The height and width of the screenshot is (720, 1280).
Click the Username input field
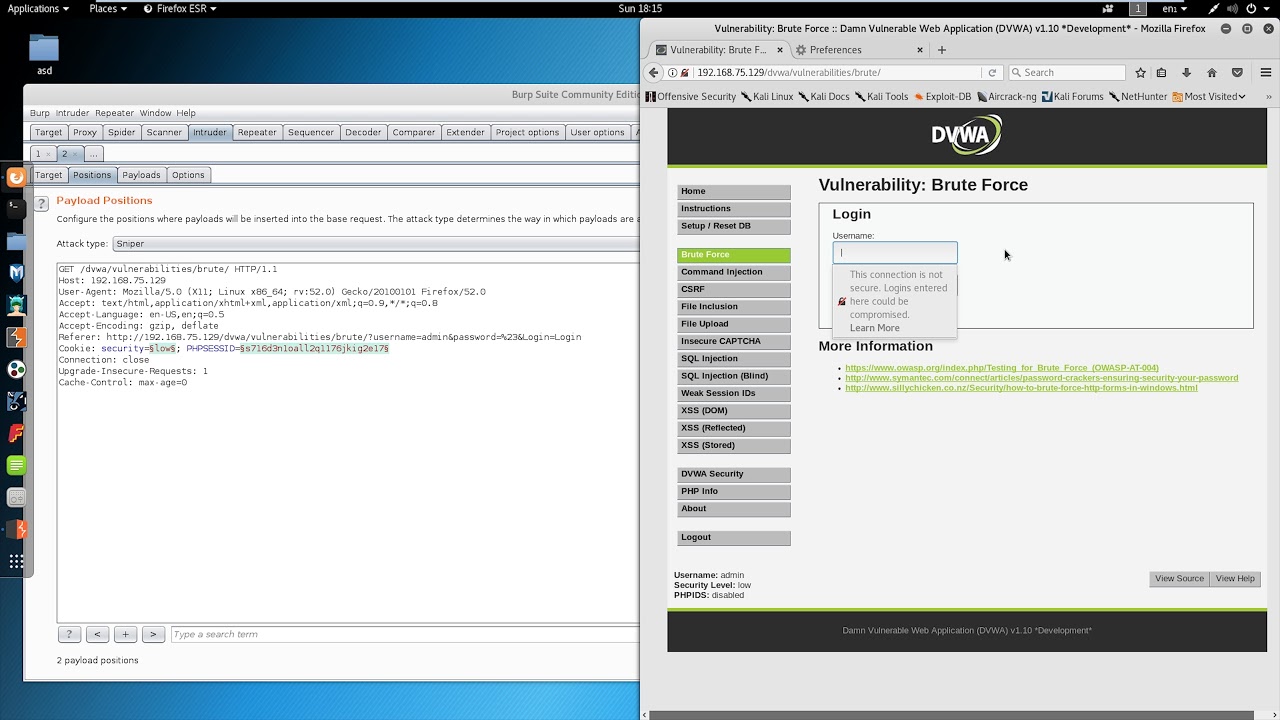(895, 253)
